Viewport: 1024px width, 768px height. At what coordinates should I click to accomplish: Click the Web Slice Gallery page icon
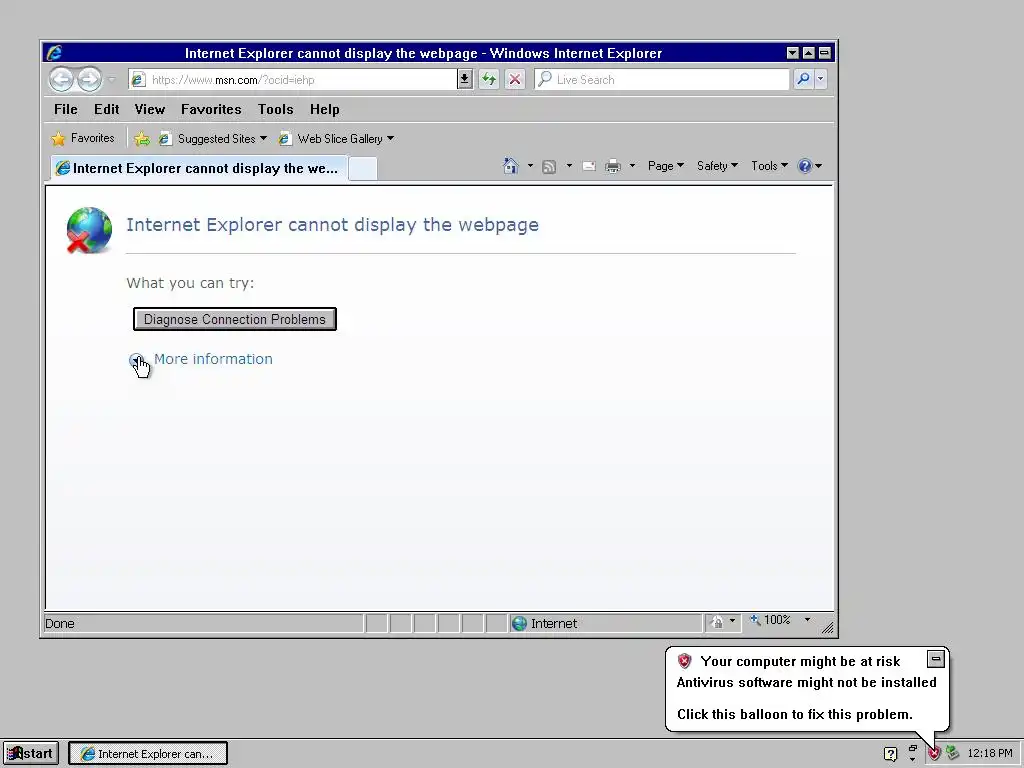[x=284, y=138]
